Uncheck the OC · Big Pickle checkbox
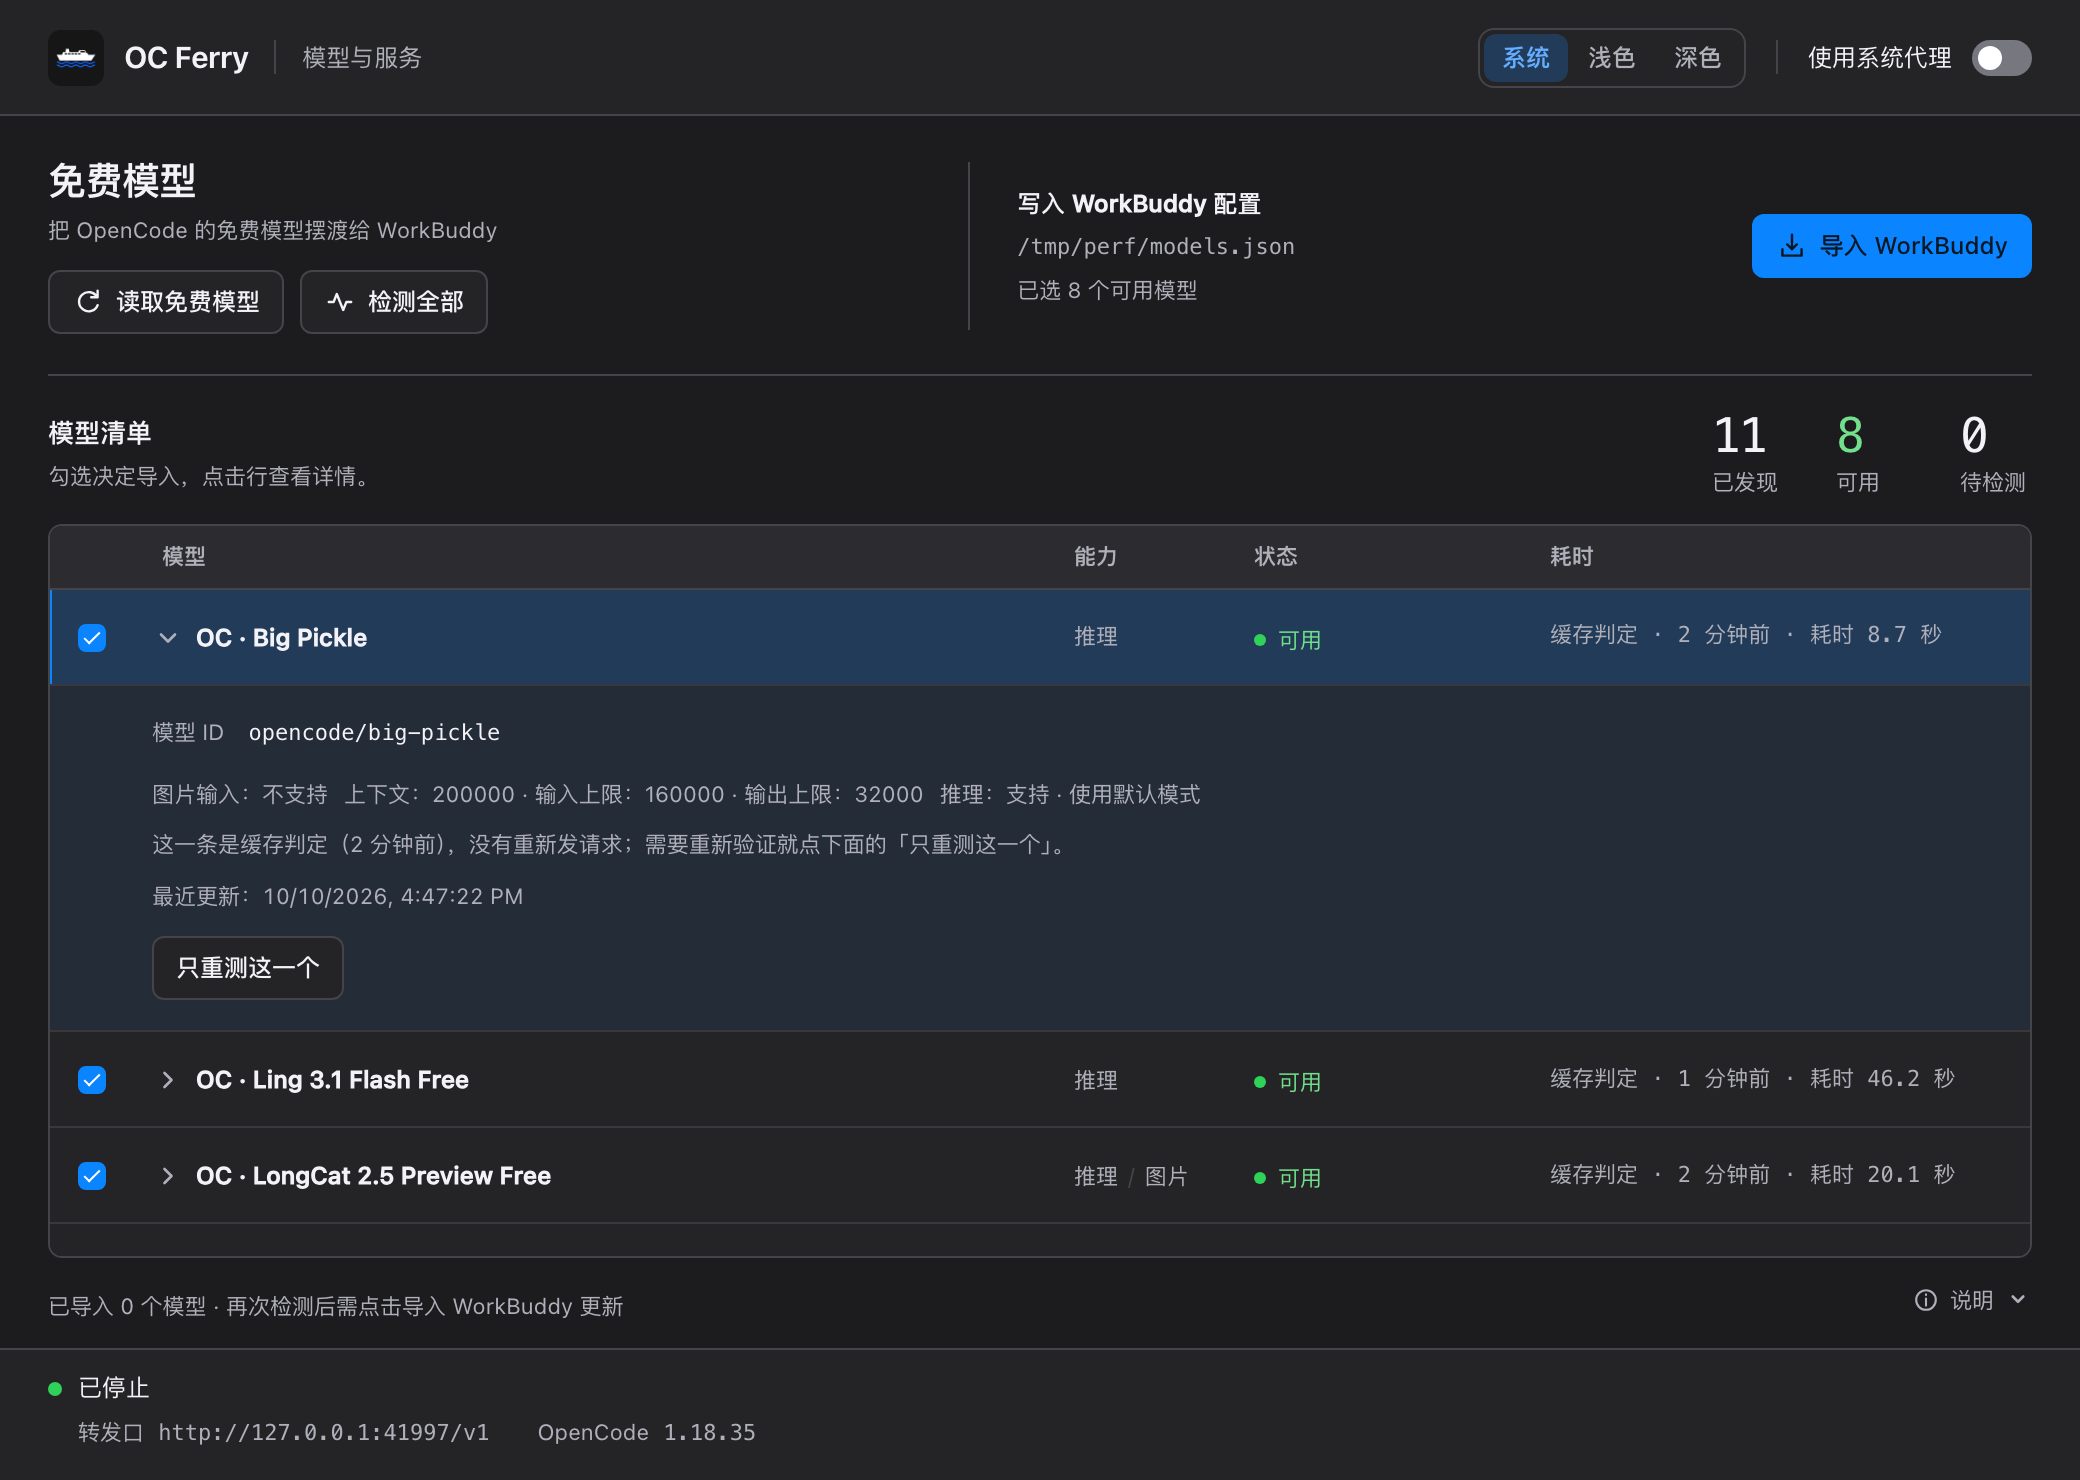 (92, 638)
